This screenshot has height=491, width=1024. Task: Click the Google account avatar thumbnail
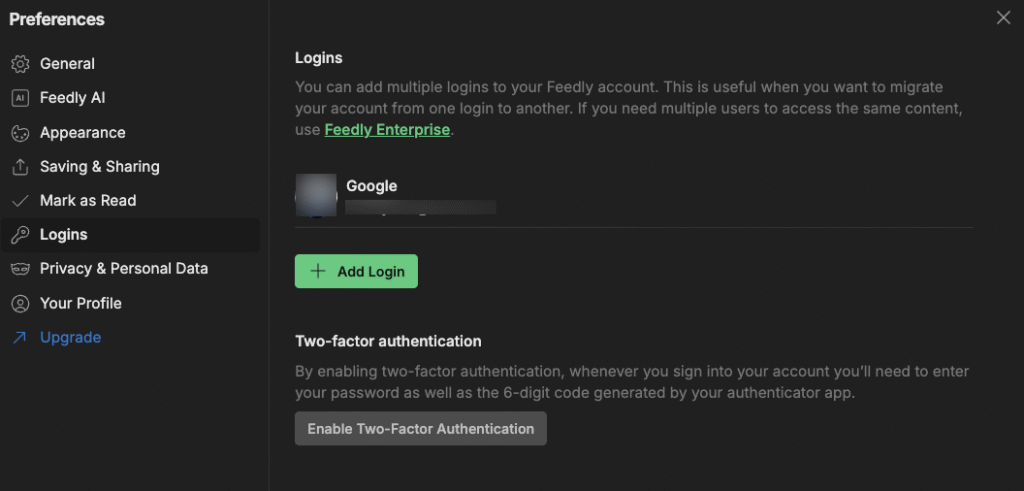(316, 195)
